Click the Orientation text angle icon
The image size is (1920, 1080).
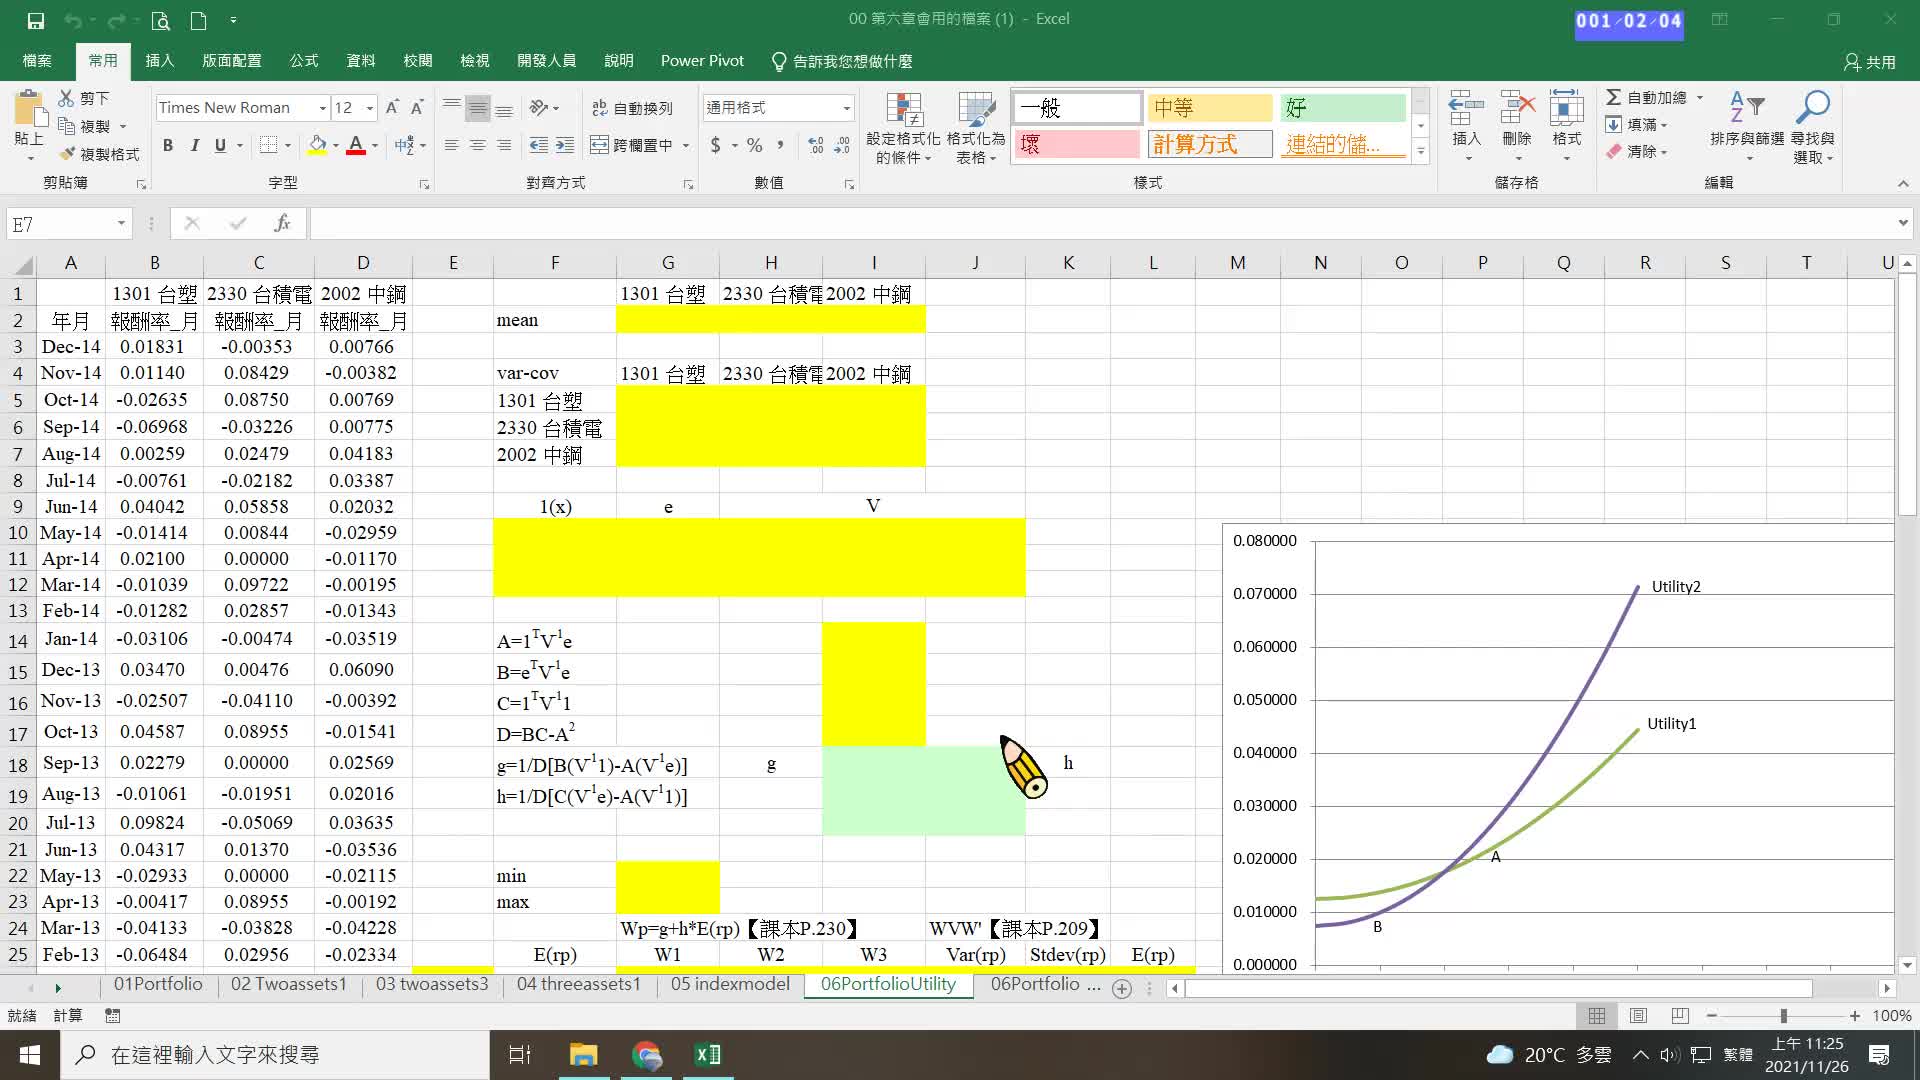point(539,107)
